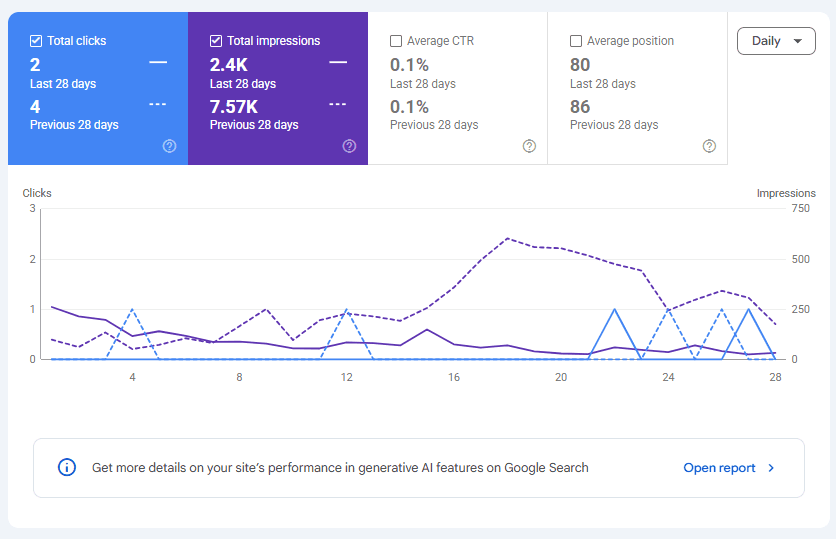Image resolution: width=836 pixels, height=539 pixels.
Task: Click the 500 impressions axis tick
Action: click(x=801, y=259)
